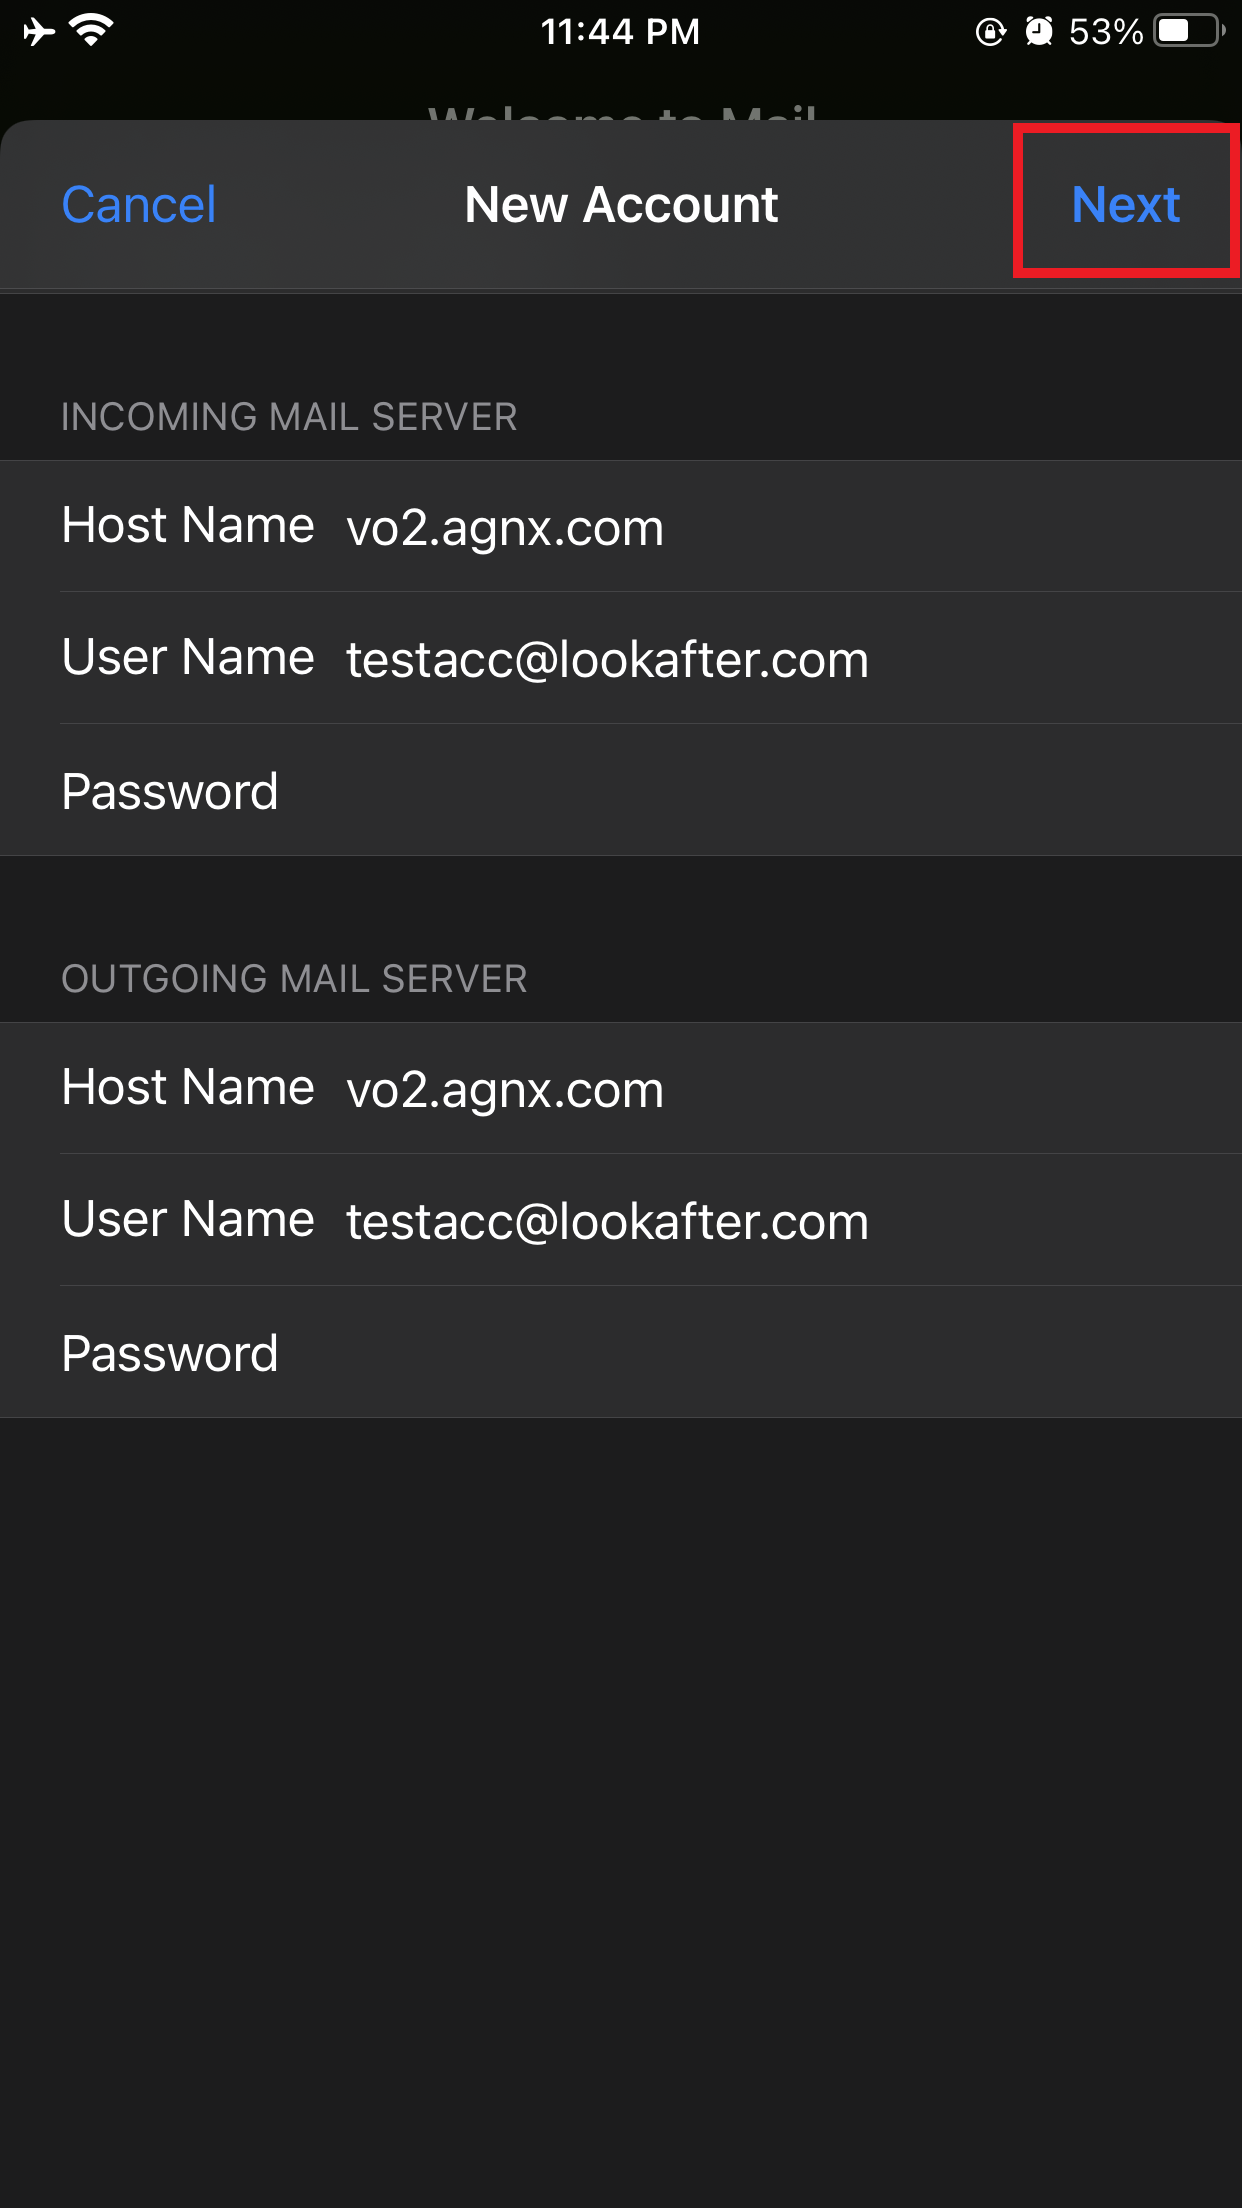Tap the Wi-Fi signal icon
Viewport: 1242px width, 2208px height.
[x=91, y=32]
